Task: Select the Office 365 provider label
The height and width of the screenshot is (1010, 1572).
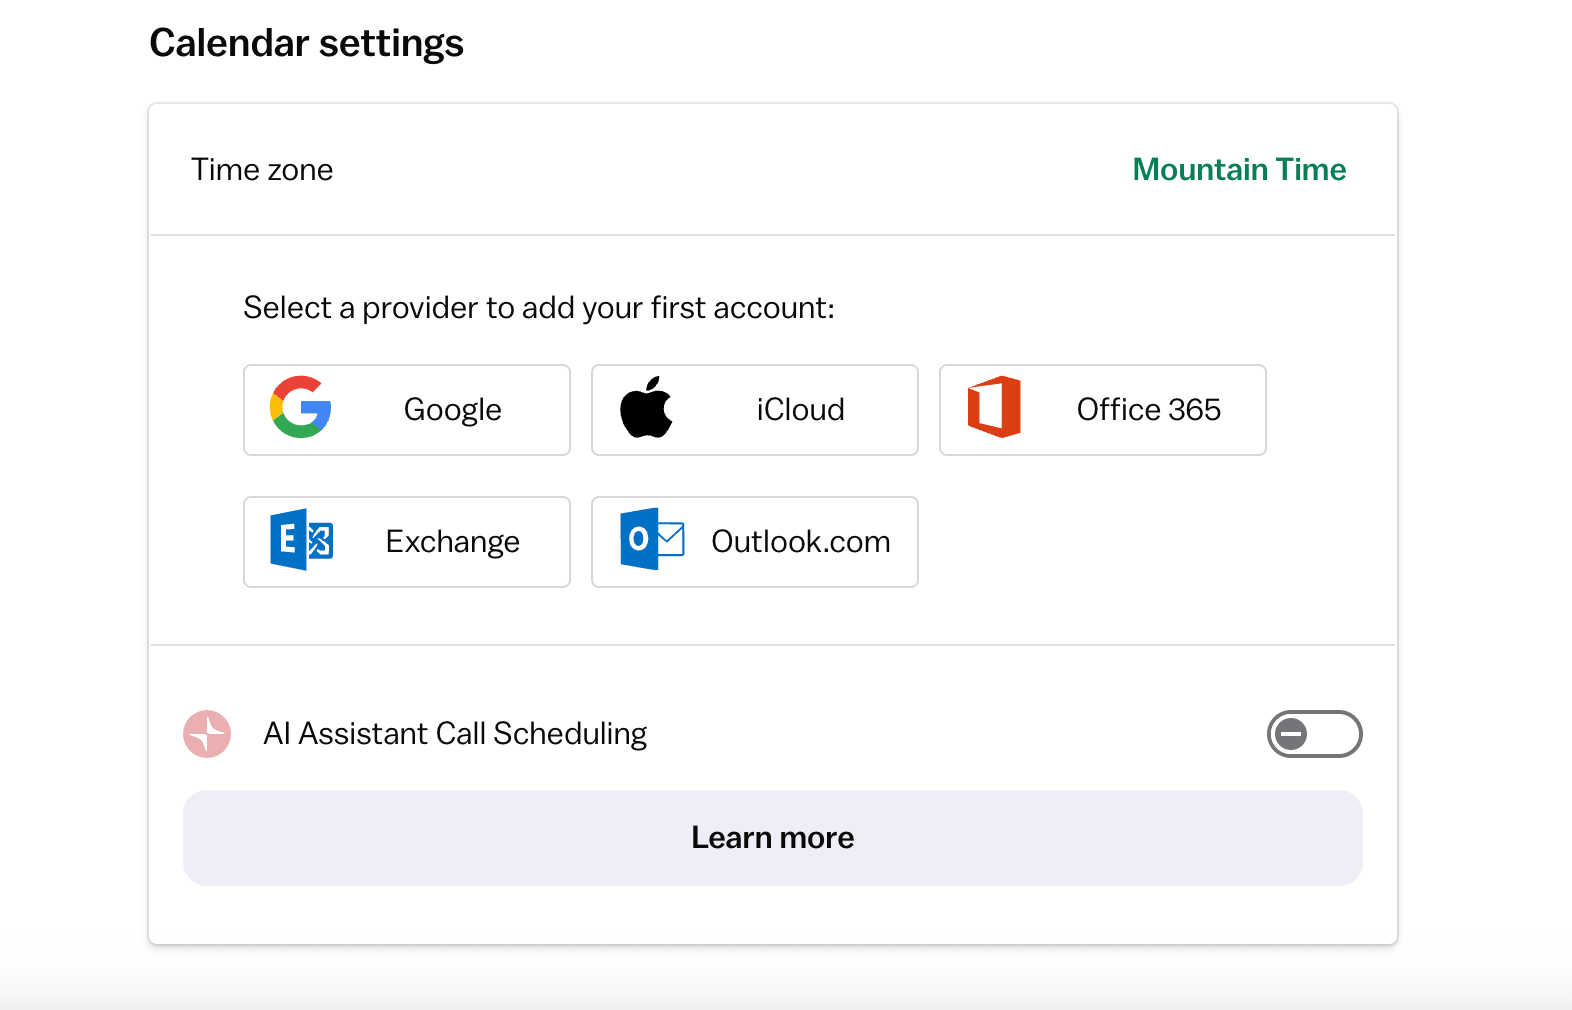Action: tap(1148, 409)
